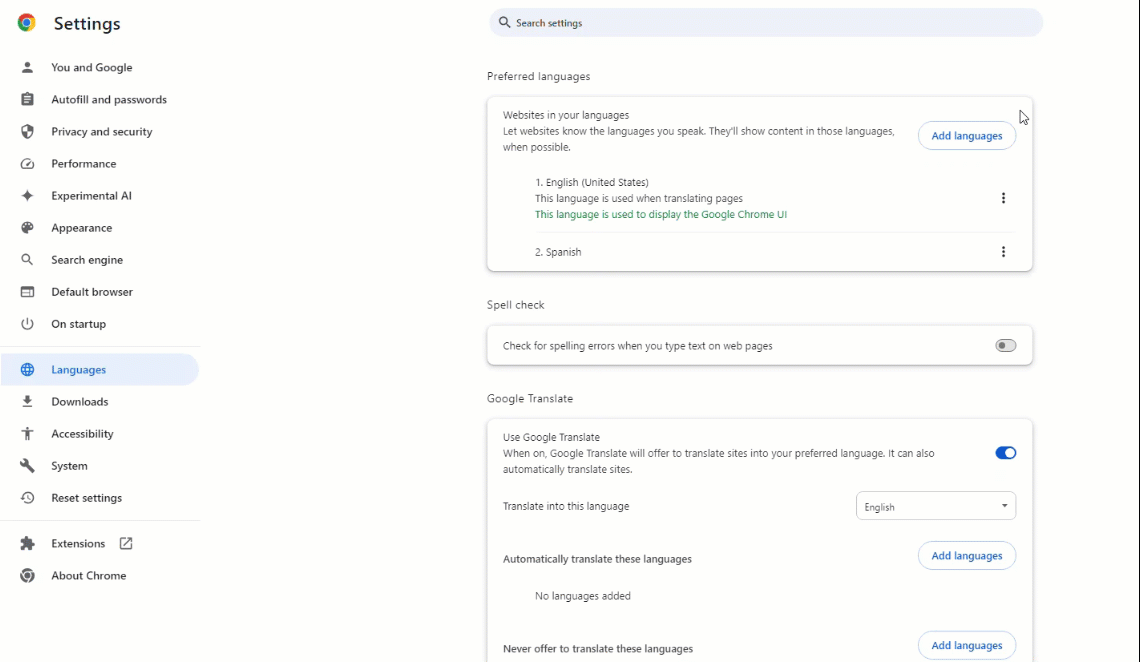Click the Settings page title
The height and width of the screenshot is (662, 1140).
(87, 23)
